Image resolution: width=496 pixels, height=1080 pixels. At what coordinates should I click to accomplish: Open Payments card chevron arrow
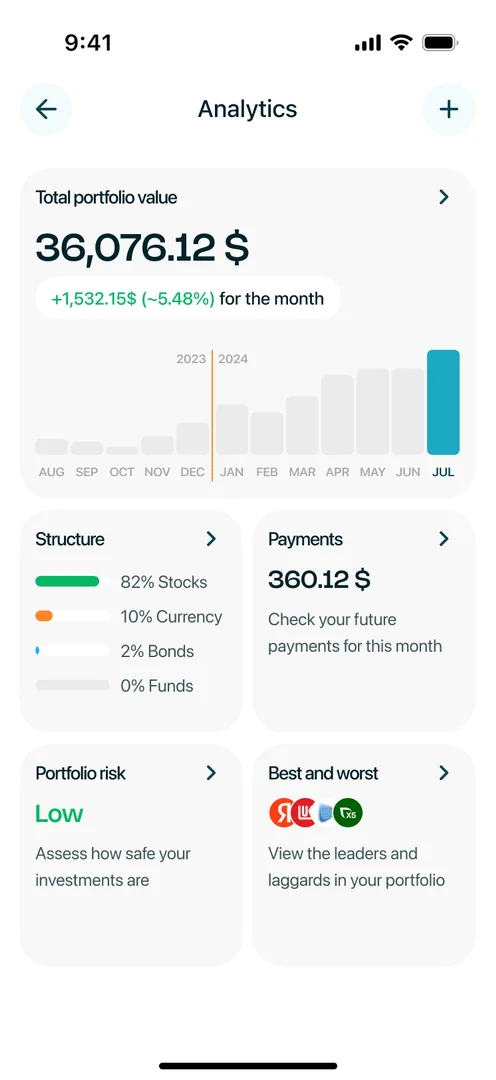pos(444,539)
